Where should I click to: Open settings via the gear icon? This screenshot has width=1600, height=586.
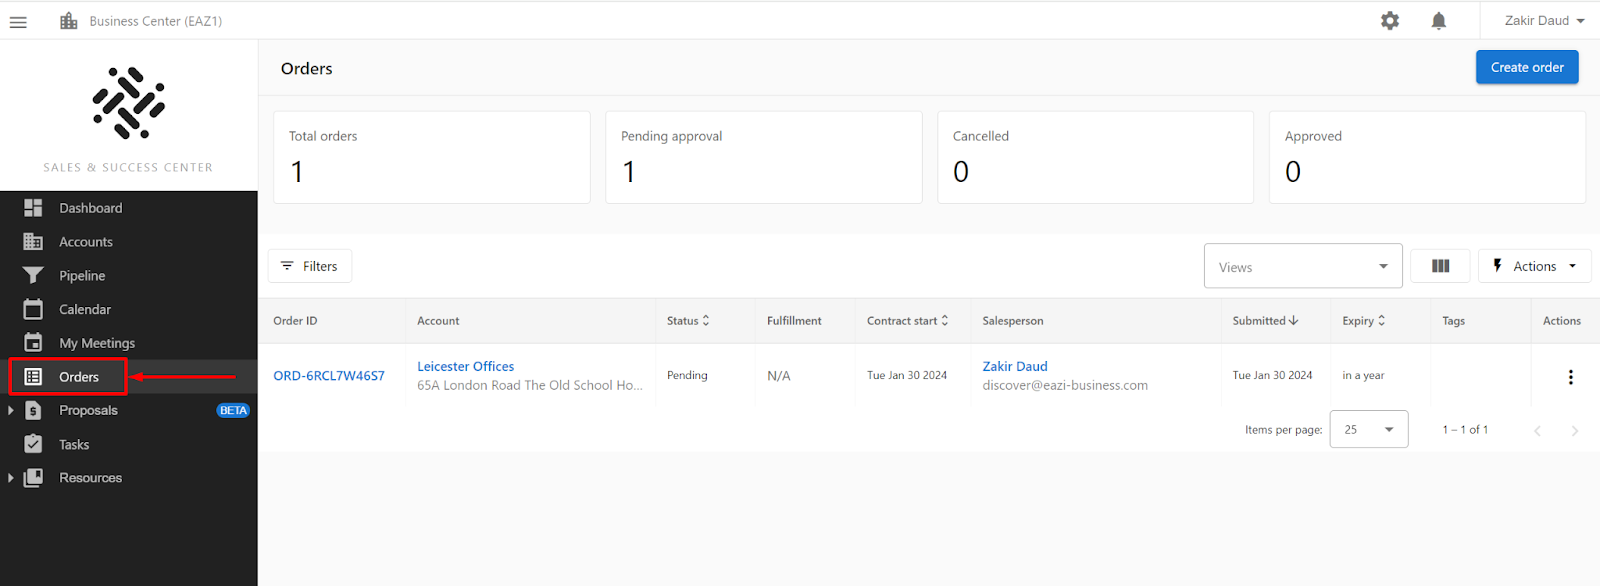coord(1390,21)
